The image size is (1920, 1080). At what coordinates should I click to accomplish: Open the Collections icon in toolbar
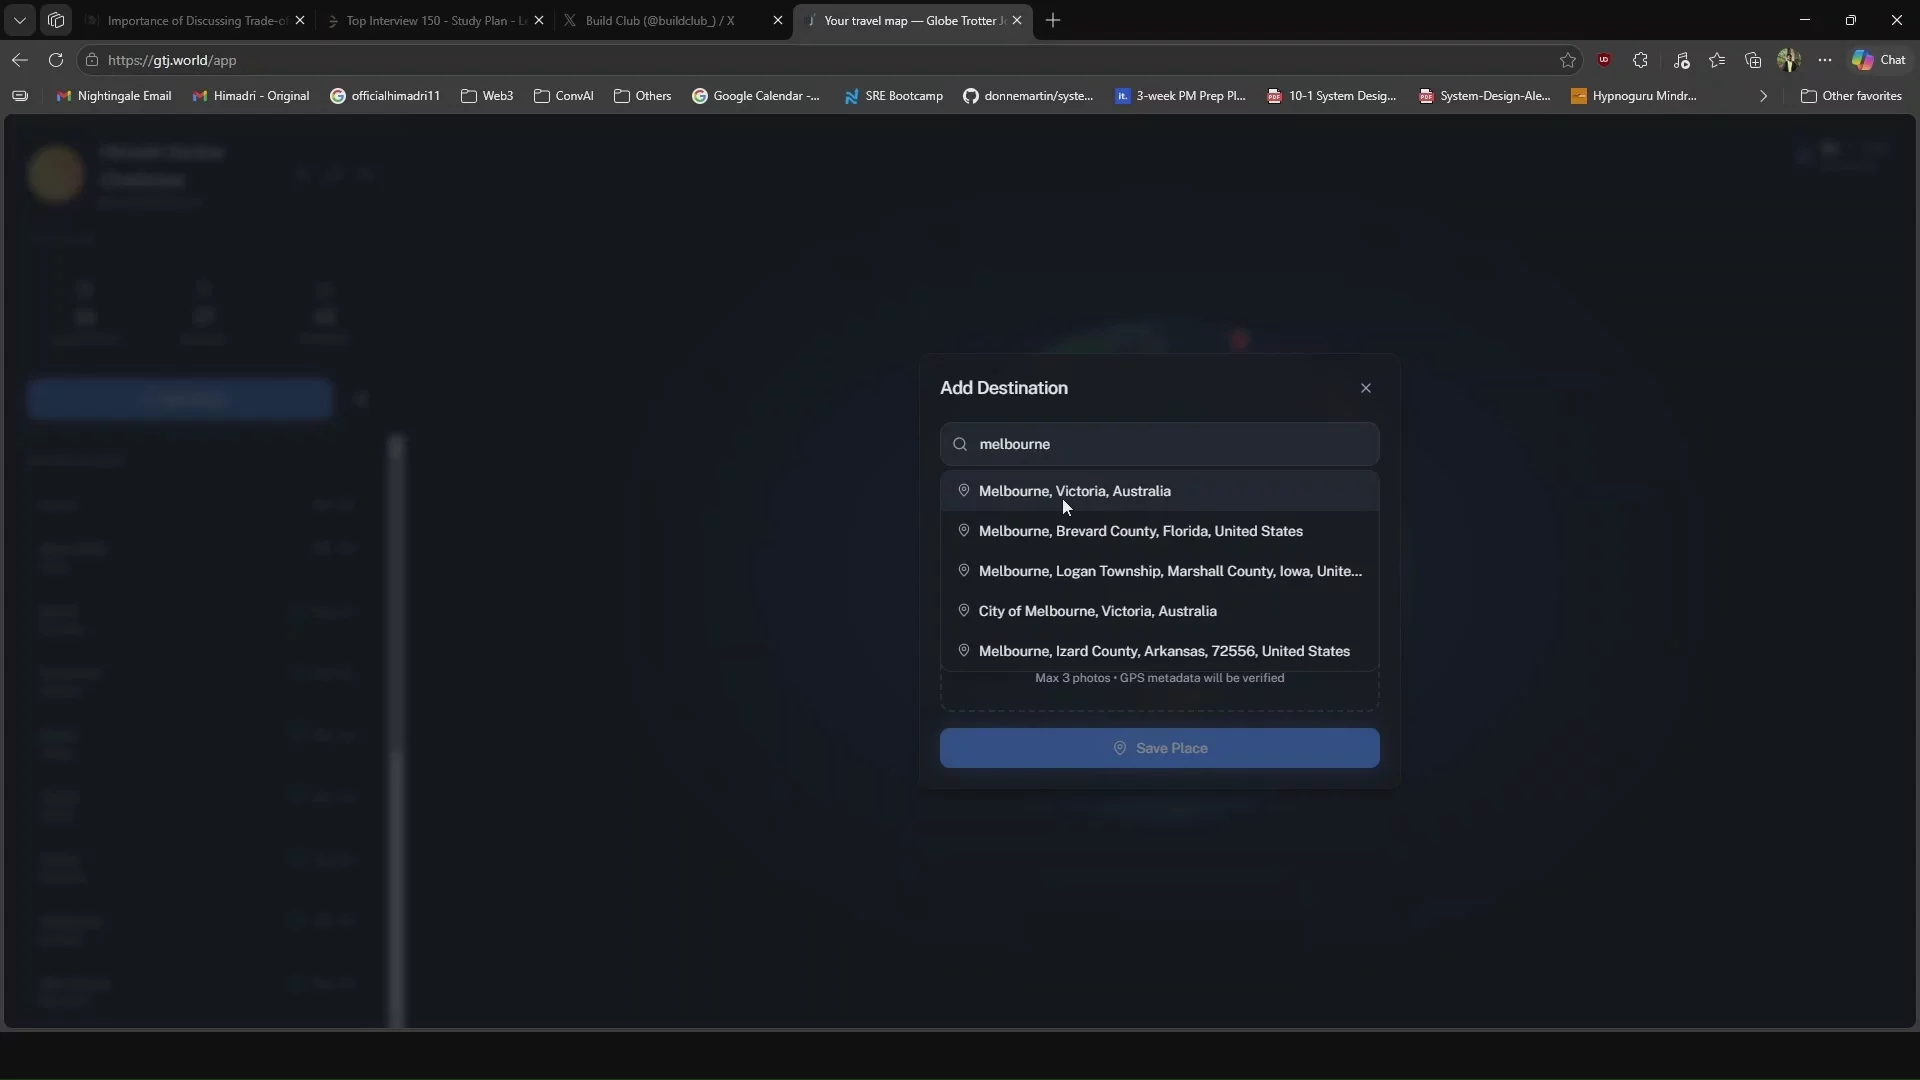pos(1753,60)
